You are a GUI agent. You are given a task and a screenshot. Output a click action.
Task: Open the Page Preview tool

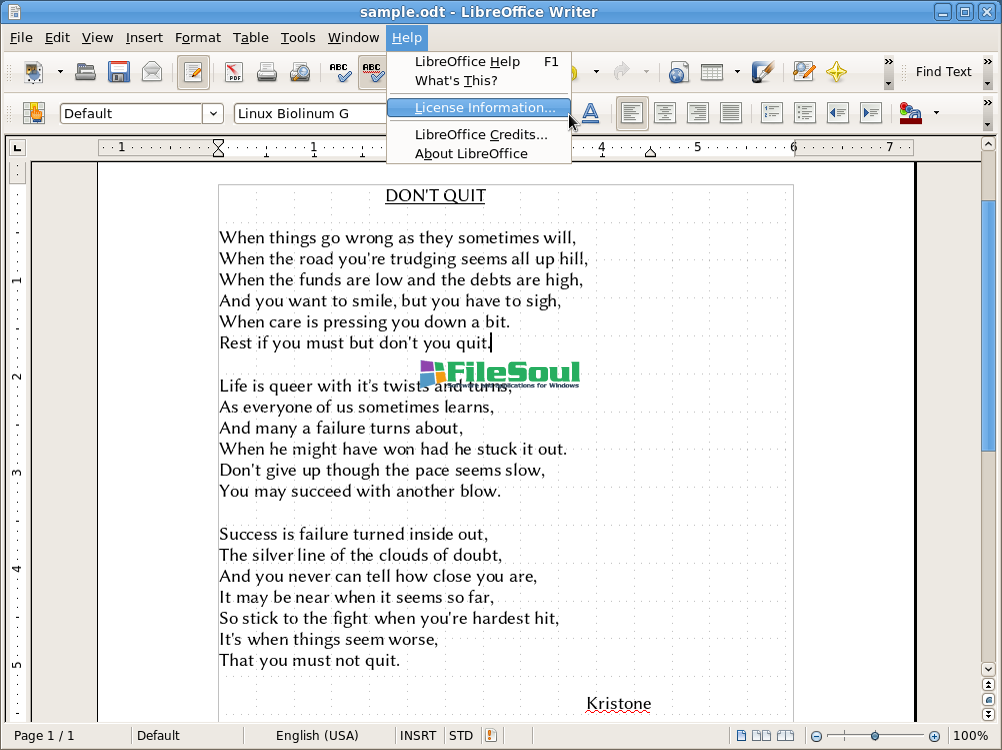(x=299, y=72)
